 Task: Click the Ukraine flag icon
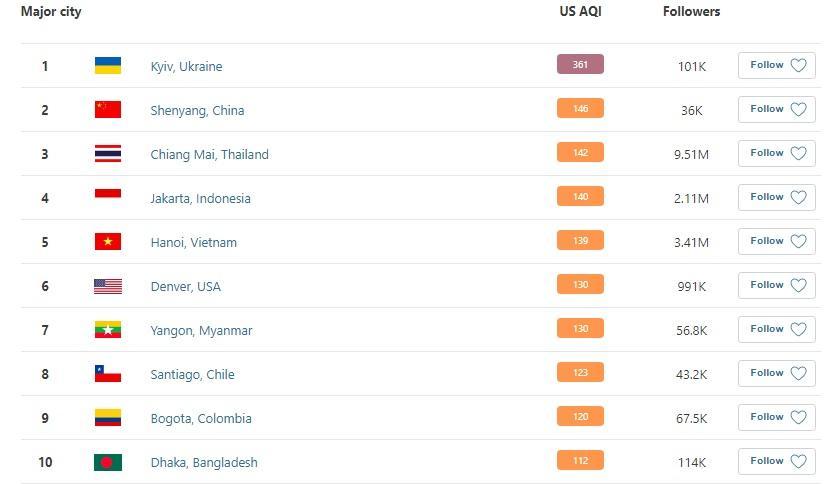point(108,66)
